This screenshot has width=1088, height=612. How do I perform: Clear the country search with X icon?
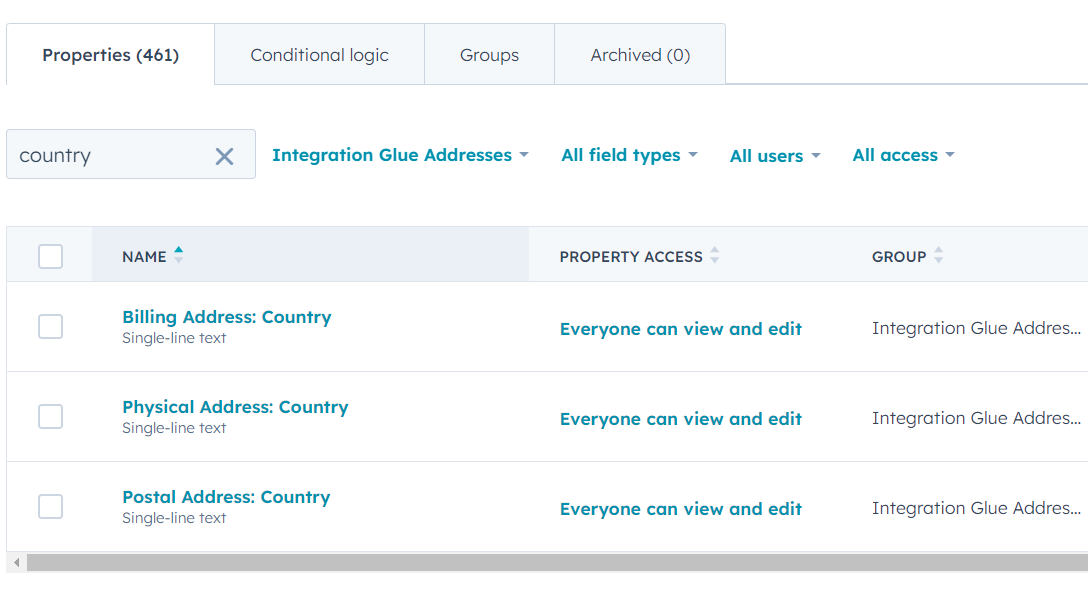coord(224,156)
